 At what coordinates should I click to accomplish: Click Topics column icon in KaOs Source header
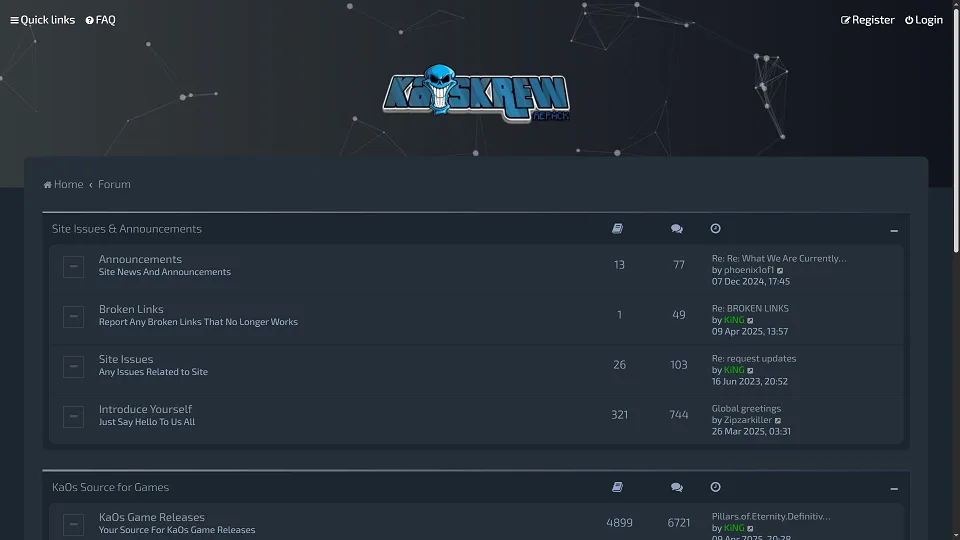coord(617,487)
